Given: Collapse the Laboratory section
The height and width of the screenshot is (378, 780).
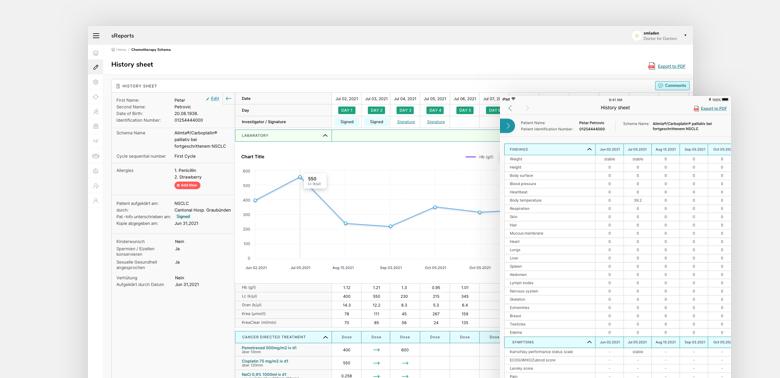Looking at the screenshot, I should pos(325,135).
